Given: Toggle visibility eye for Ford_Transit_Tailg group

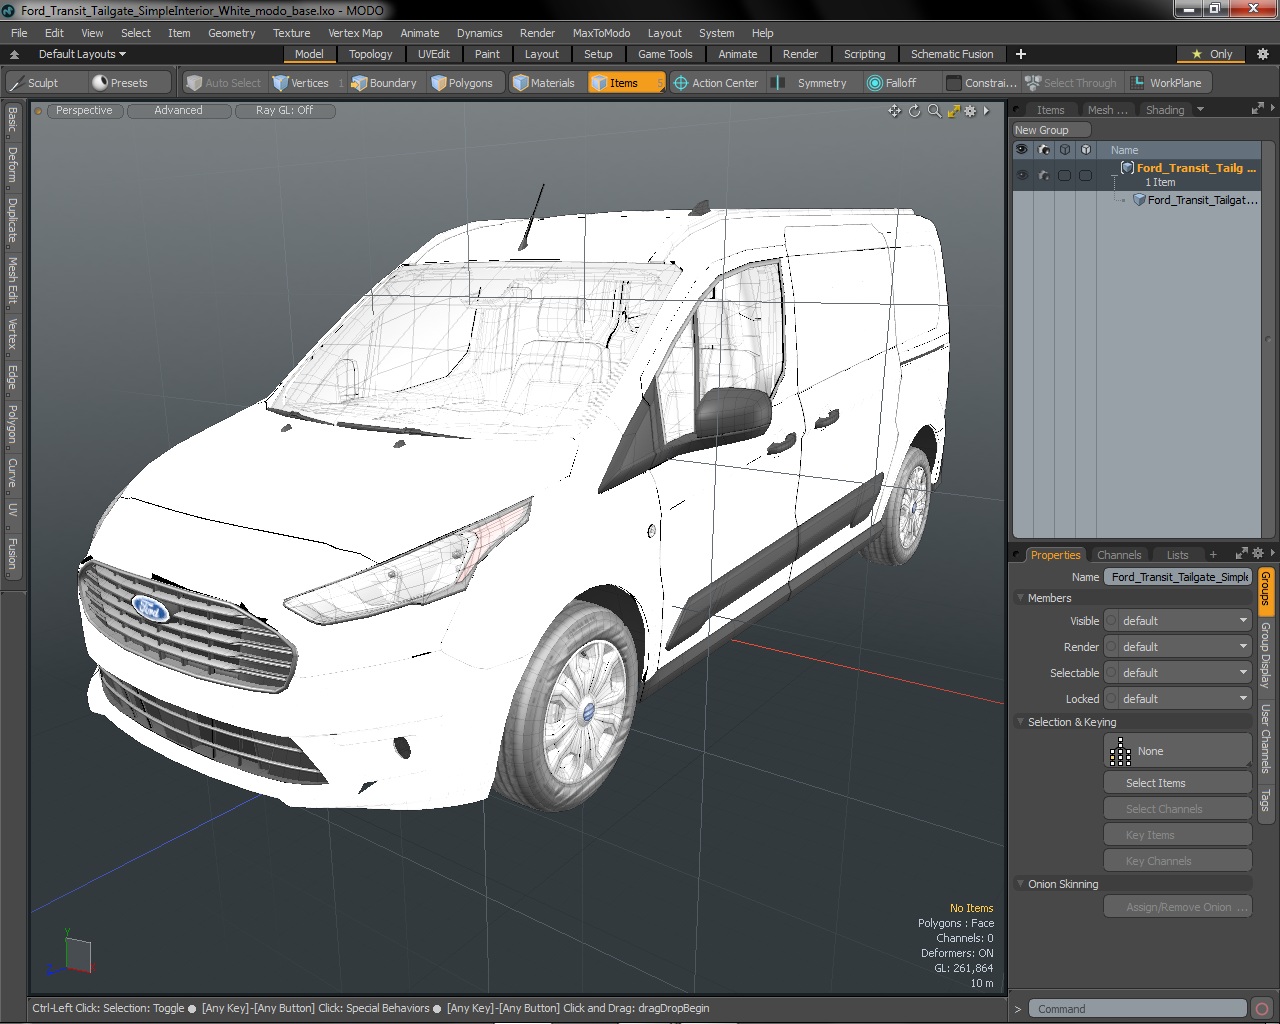Looking at the screenshot, I should click(1021, 175).
